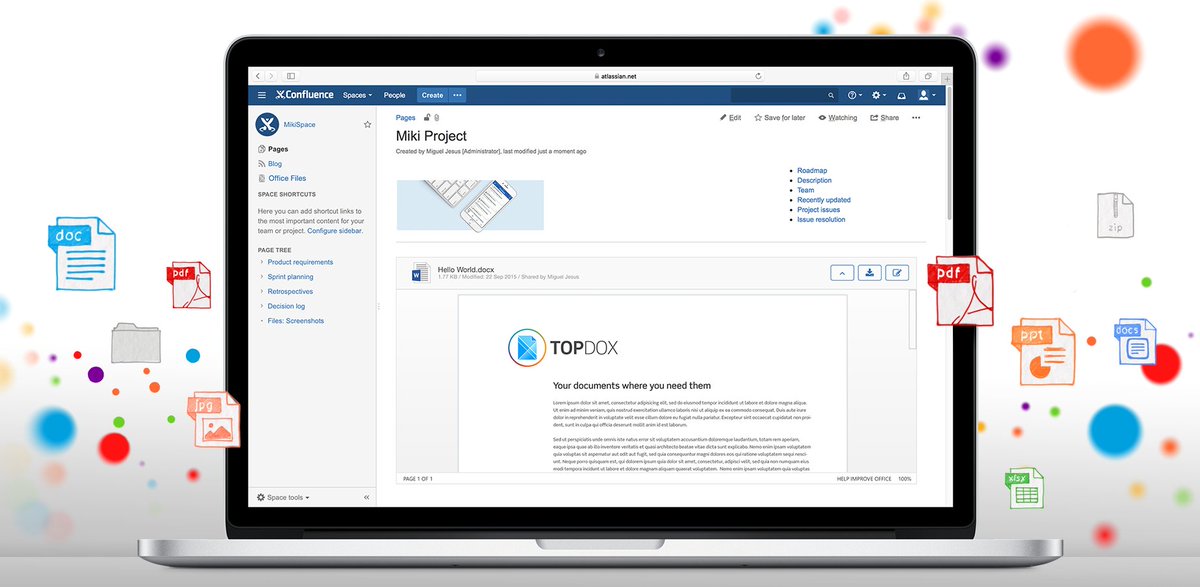Viewport: 1200px width, 587px height.
Task: Click the attachments paperclip icon
Action: (436, 118)
